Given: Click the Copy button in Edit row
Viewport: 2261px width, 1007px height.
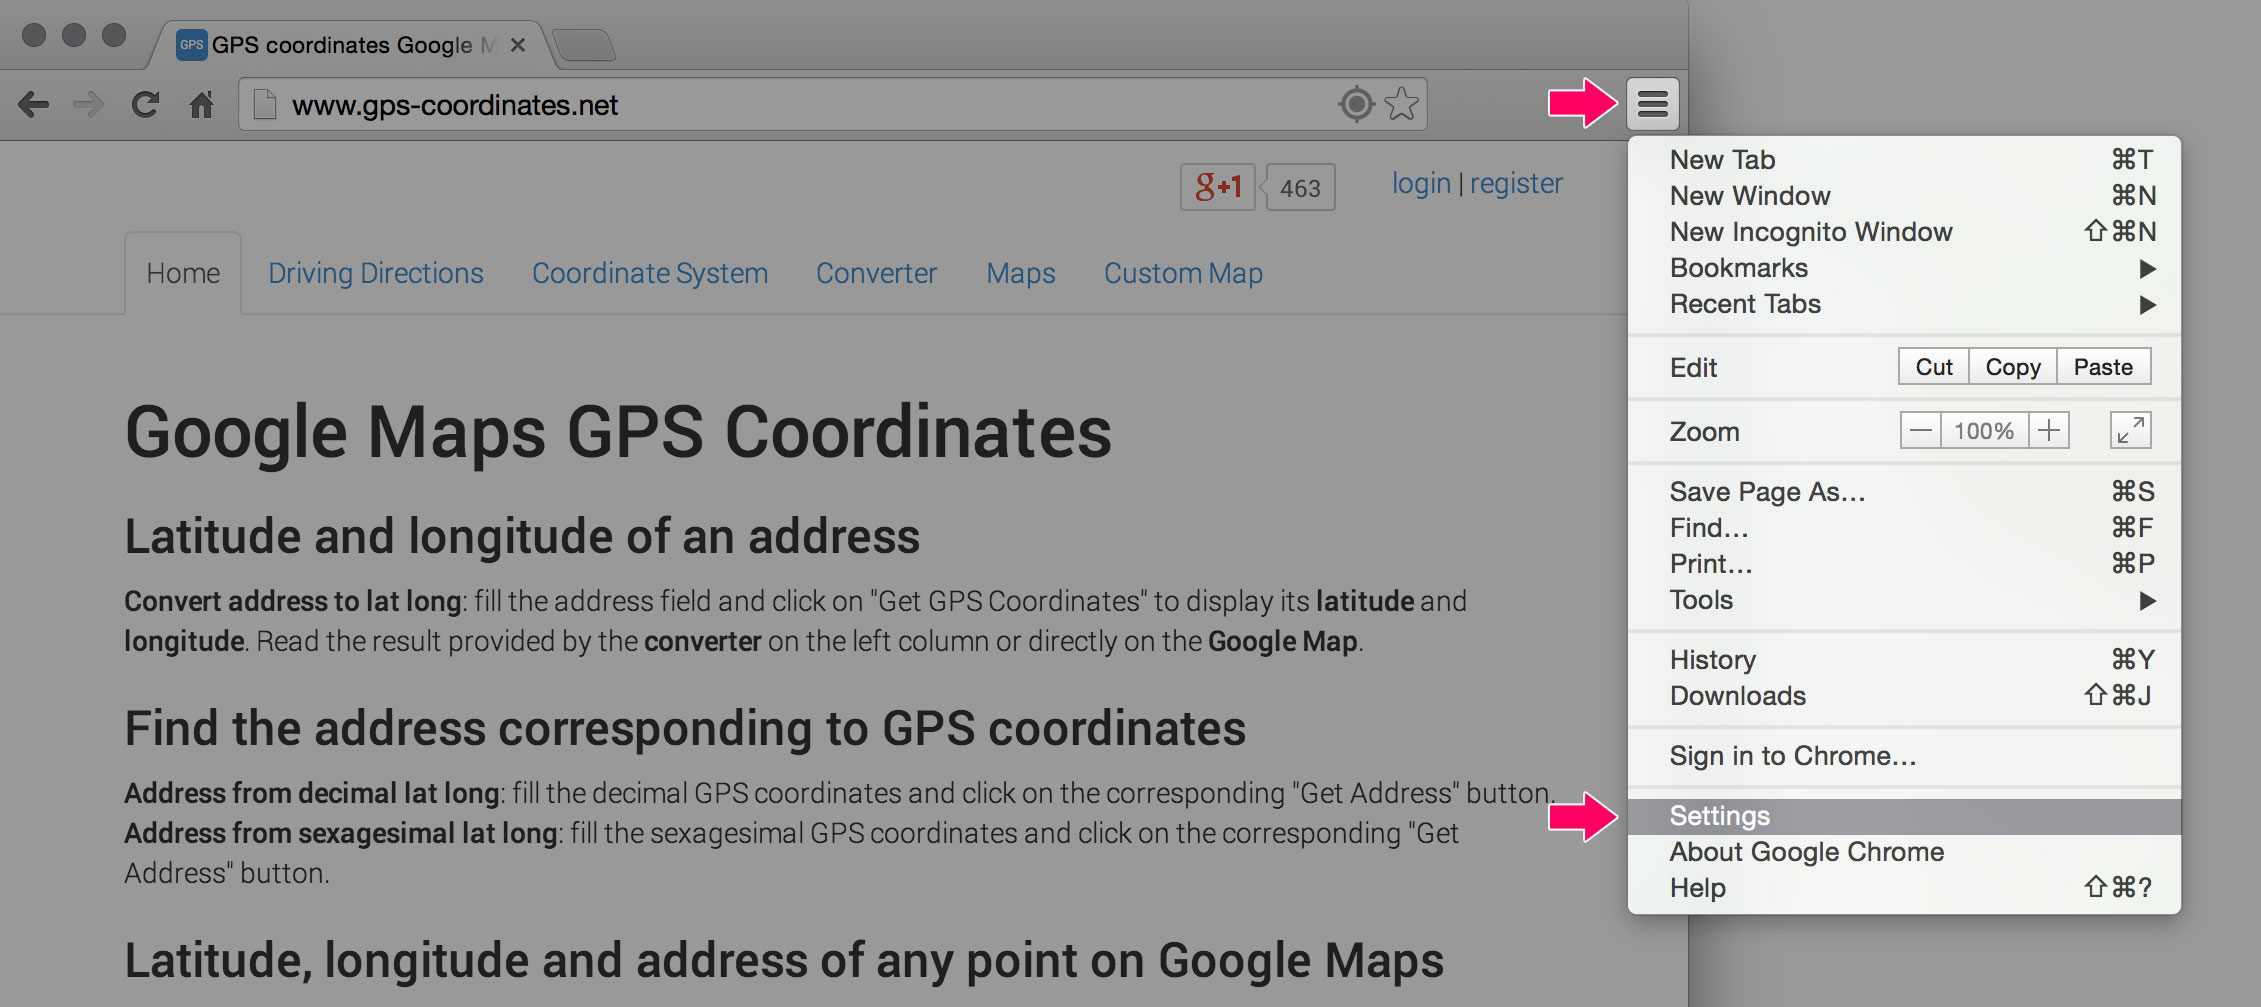Looking at the screenshot, I should pyautogui.click(x=2013, y=367).
